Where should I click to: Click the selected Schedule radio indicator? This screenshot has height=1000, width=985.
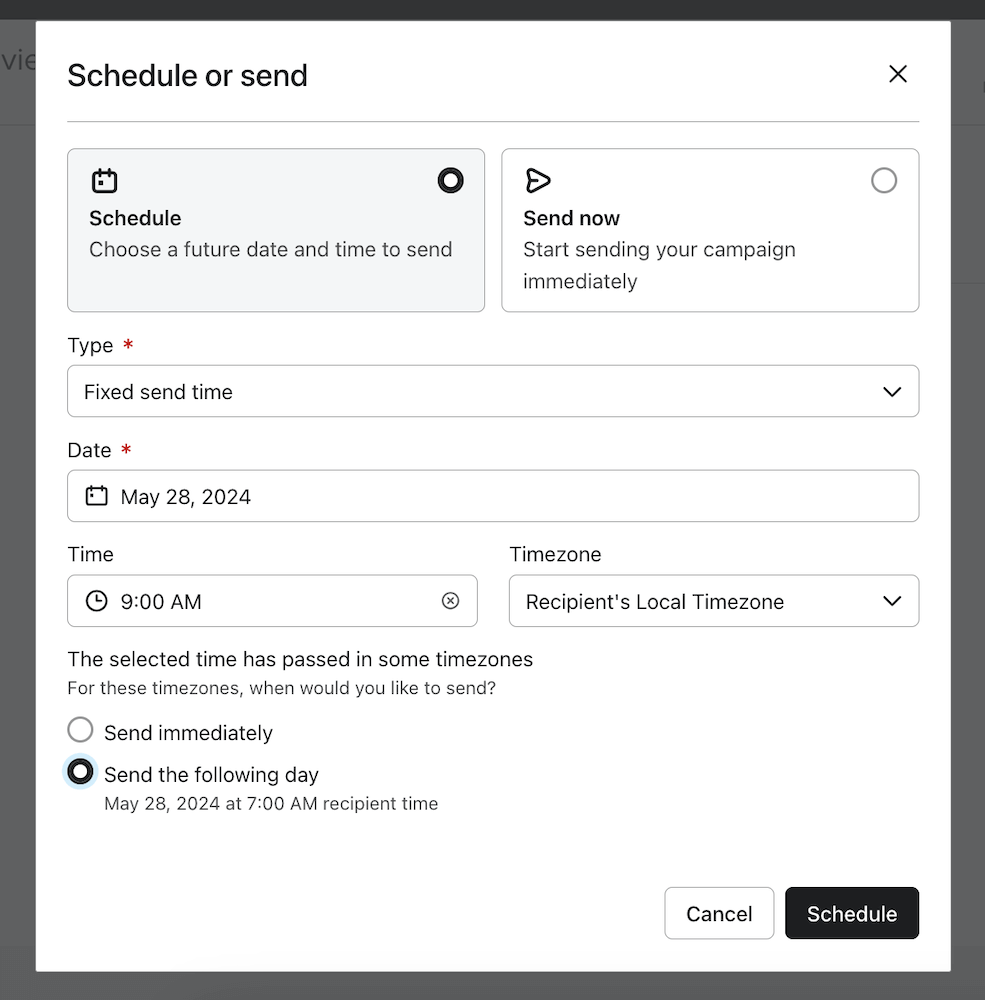pyautogui.click(x=450, y=180)
